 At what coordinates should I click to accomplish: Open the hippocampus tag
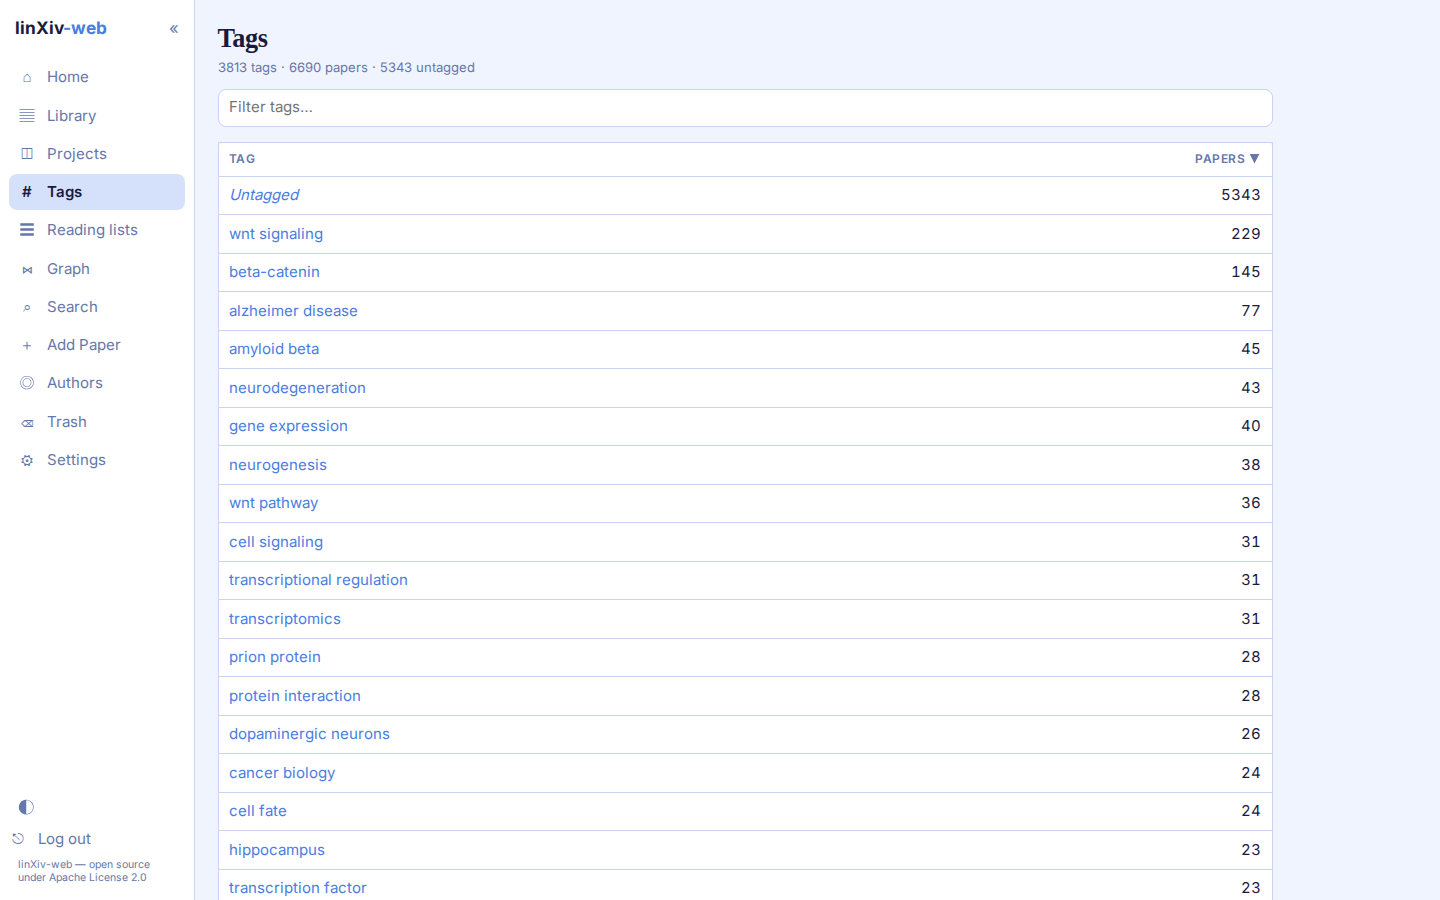coord(277,850)
